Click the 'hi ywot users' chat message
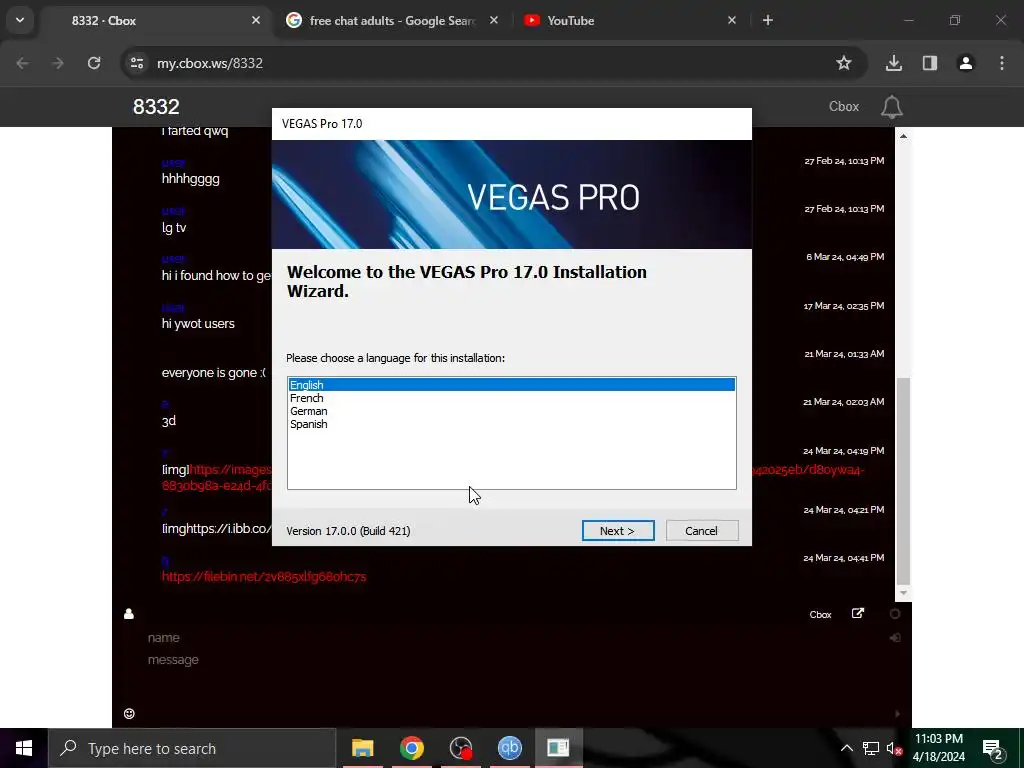The height and width of the screenshot is (768, 1024). 198,324
